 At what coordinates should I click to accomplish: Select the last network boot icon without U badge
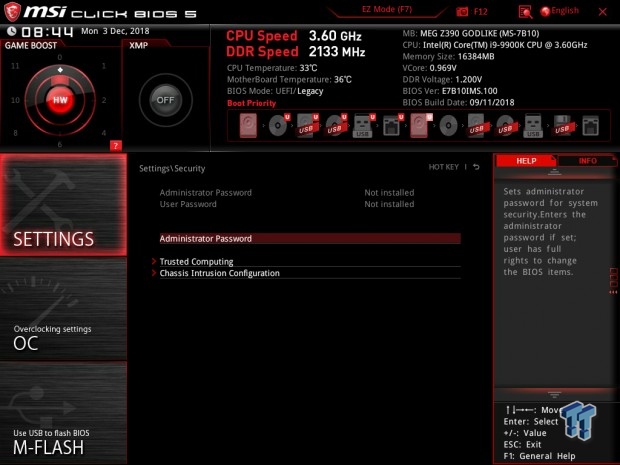(x=590, y=126)
